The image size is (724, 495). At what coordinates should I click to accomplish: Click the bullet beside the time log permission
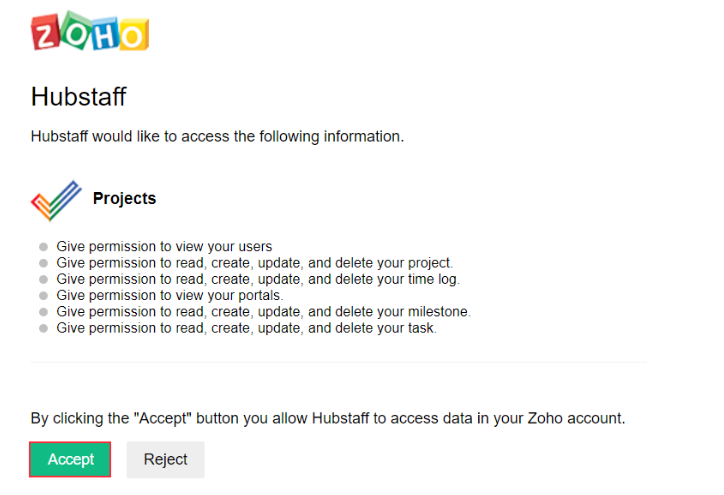pos(43,279)
